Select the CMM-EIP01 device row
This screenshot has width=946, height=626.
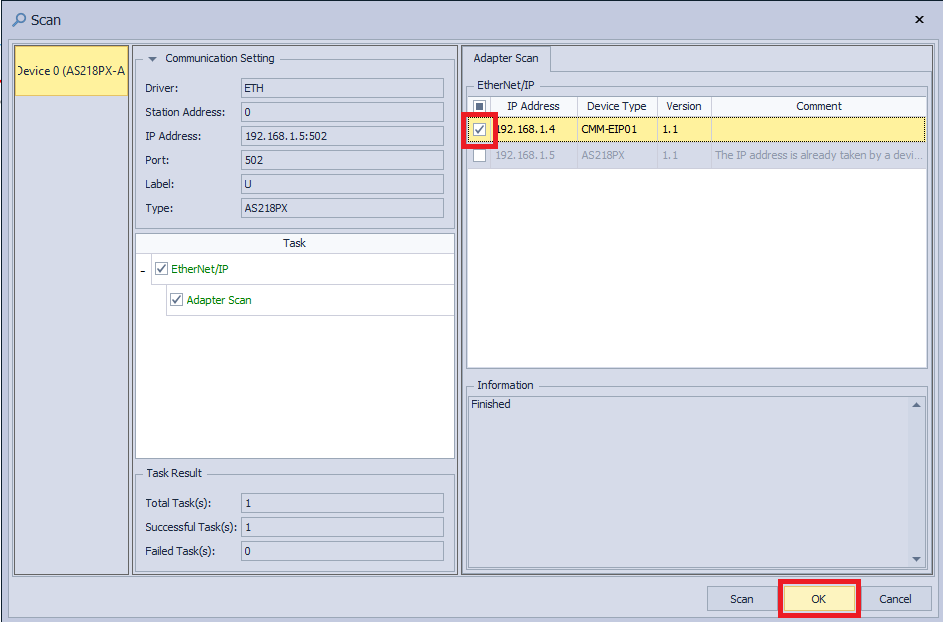(x=616, y=130)
